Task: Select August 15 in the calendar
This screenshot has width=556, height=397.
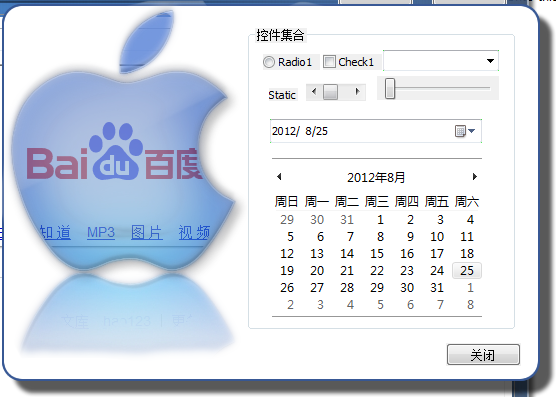Action: (377, 254)
